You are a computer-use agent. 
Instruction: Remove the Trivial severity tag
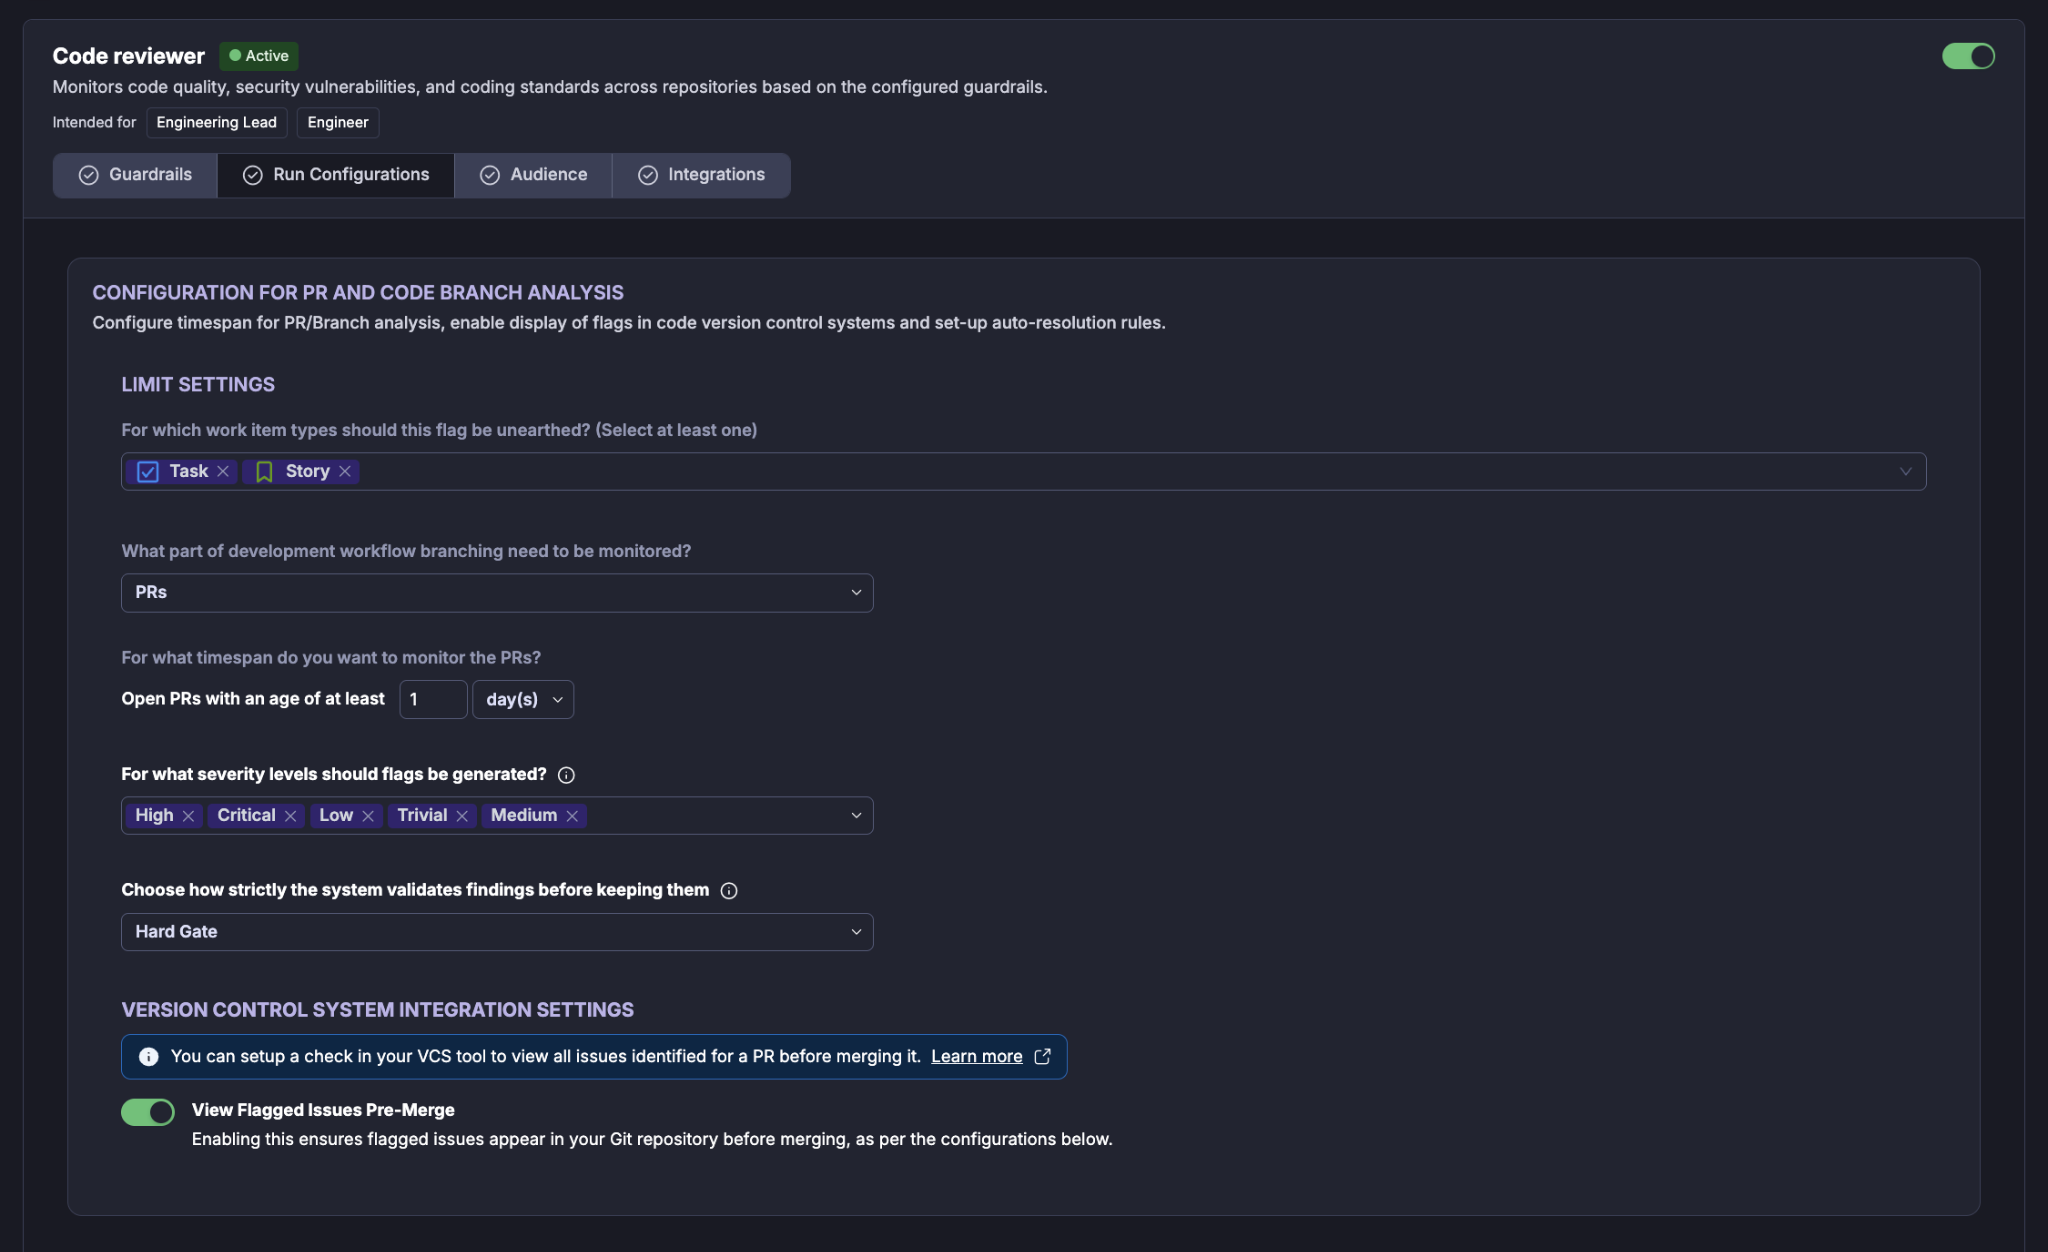click(x=462, y=816)
